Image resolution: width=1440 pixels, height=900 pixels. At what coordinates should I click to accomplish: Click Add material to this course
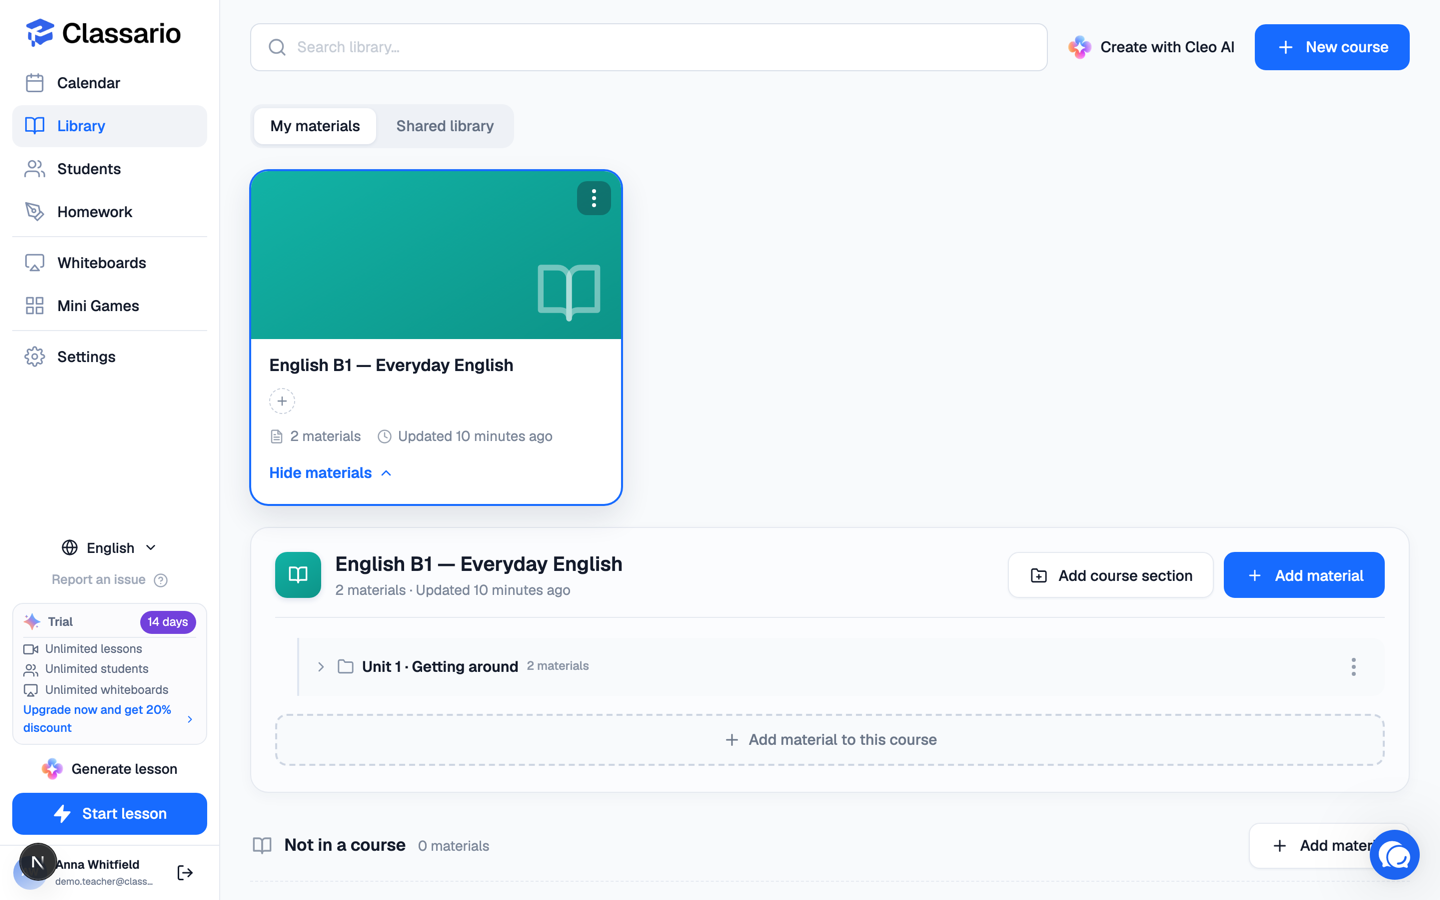(x=830, y=740)
